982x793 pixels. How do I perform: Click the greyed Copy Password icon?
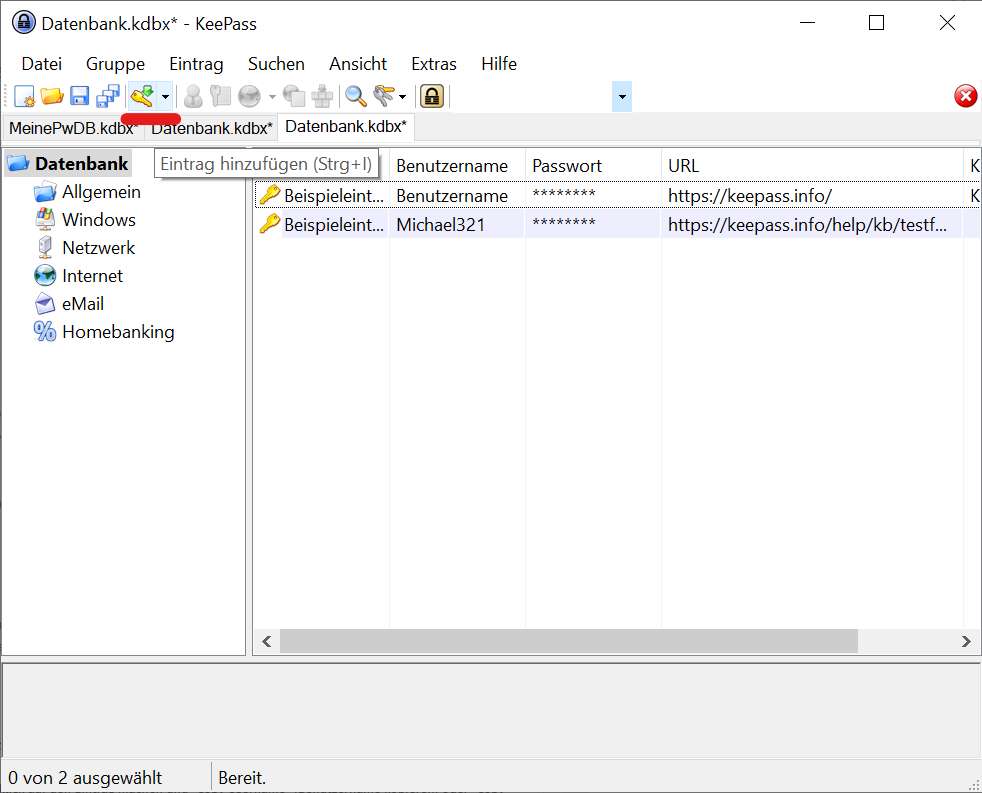220,96
